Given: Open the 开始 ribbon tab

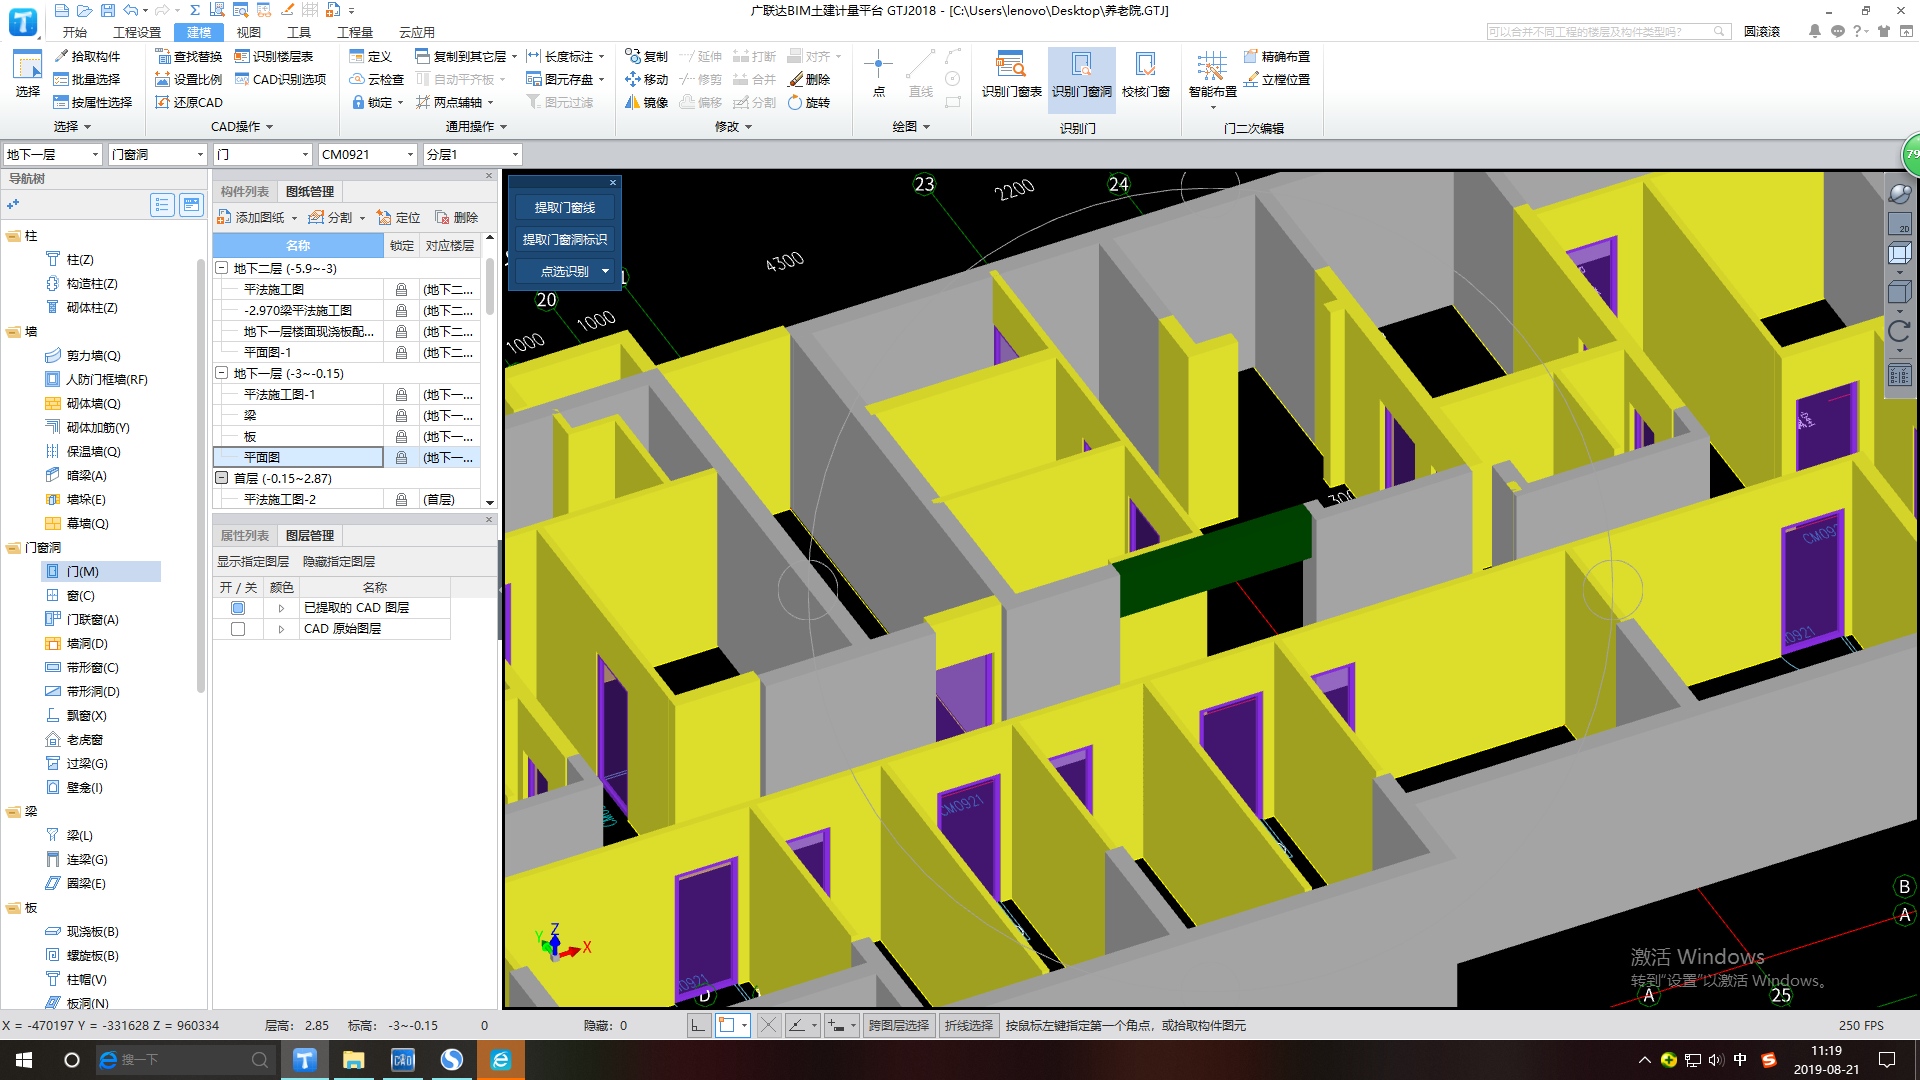Looking at the screenshot, I should [x=75, y=32].
